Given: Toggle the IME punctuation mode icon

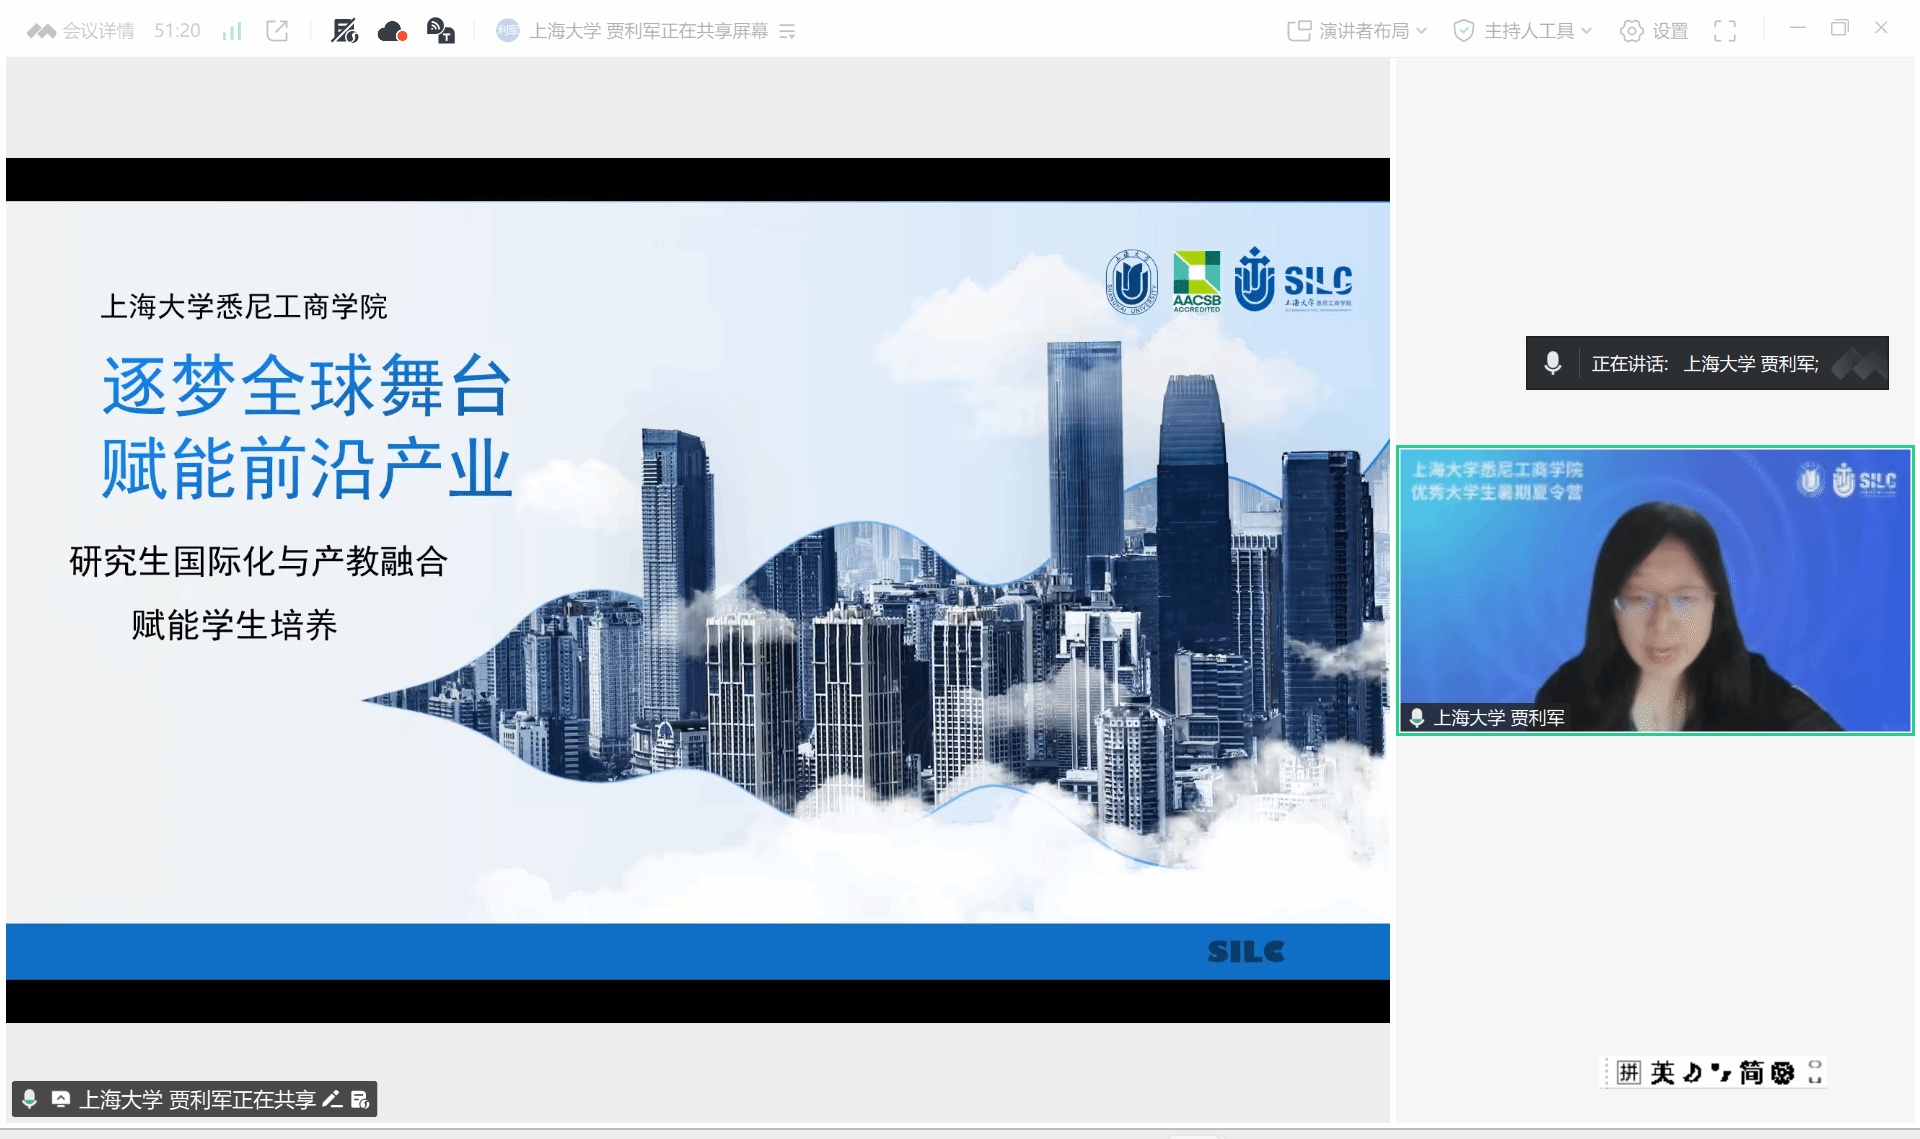Looking at the screenshot, I should coord(1720,1073).
